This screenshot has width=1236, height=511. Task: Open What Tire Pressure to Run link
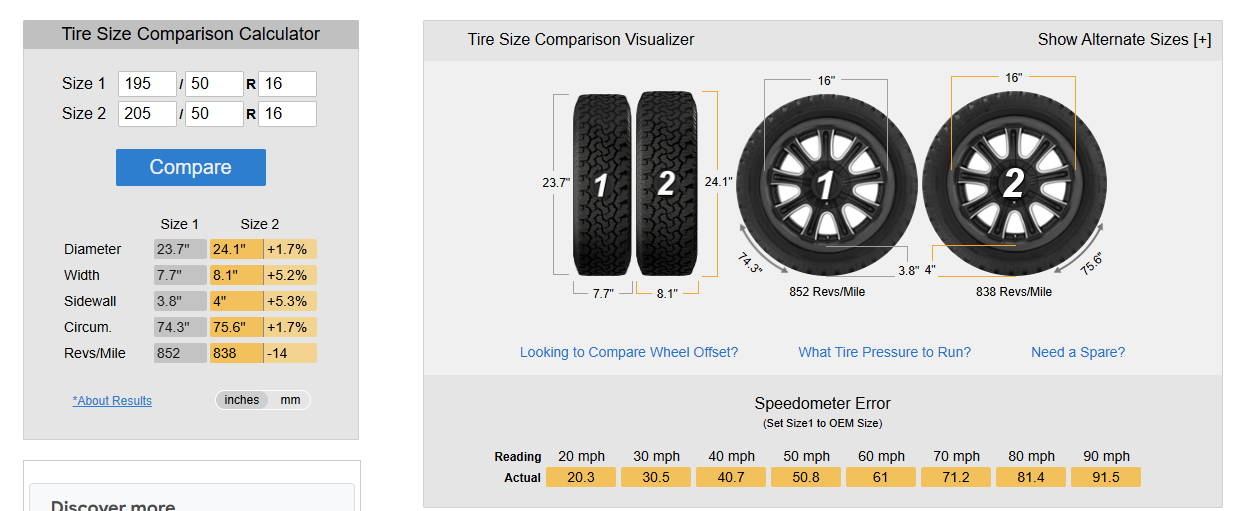[x=884, y=352]
